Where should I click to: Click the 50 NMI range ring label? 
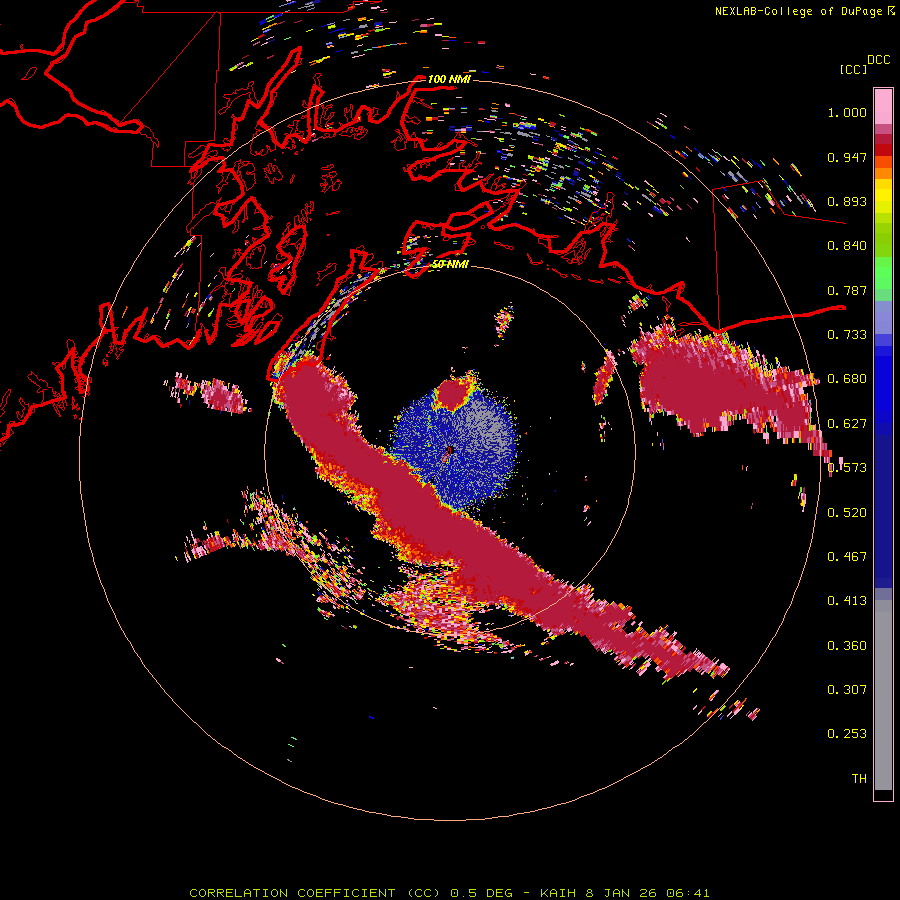[449, 264]
